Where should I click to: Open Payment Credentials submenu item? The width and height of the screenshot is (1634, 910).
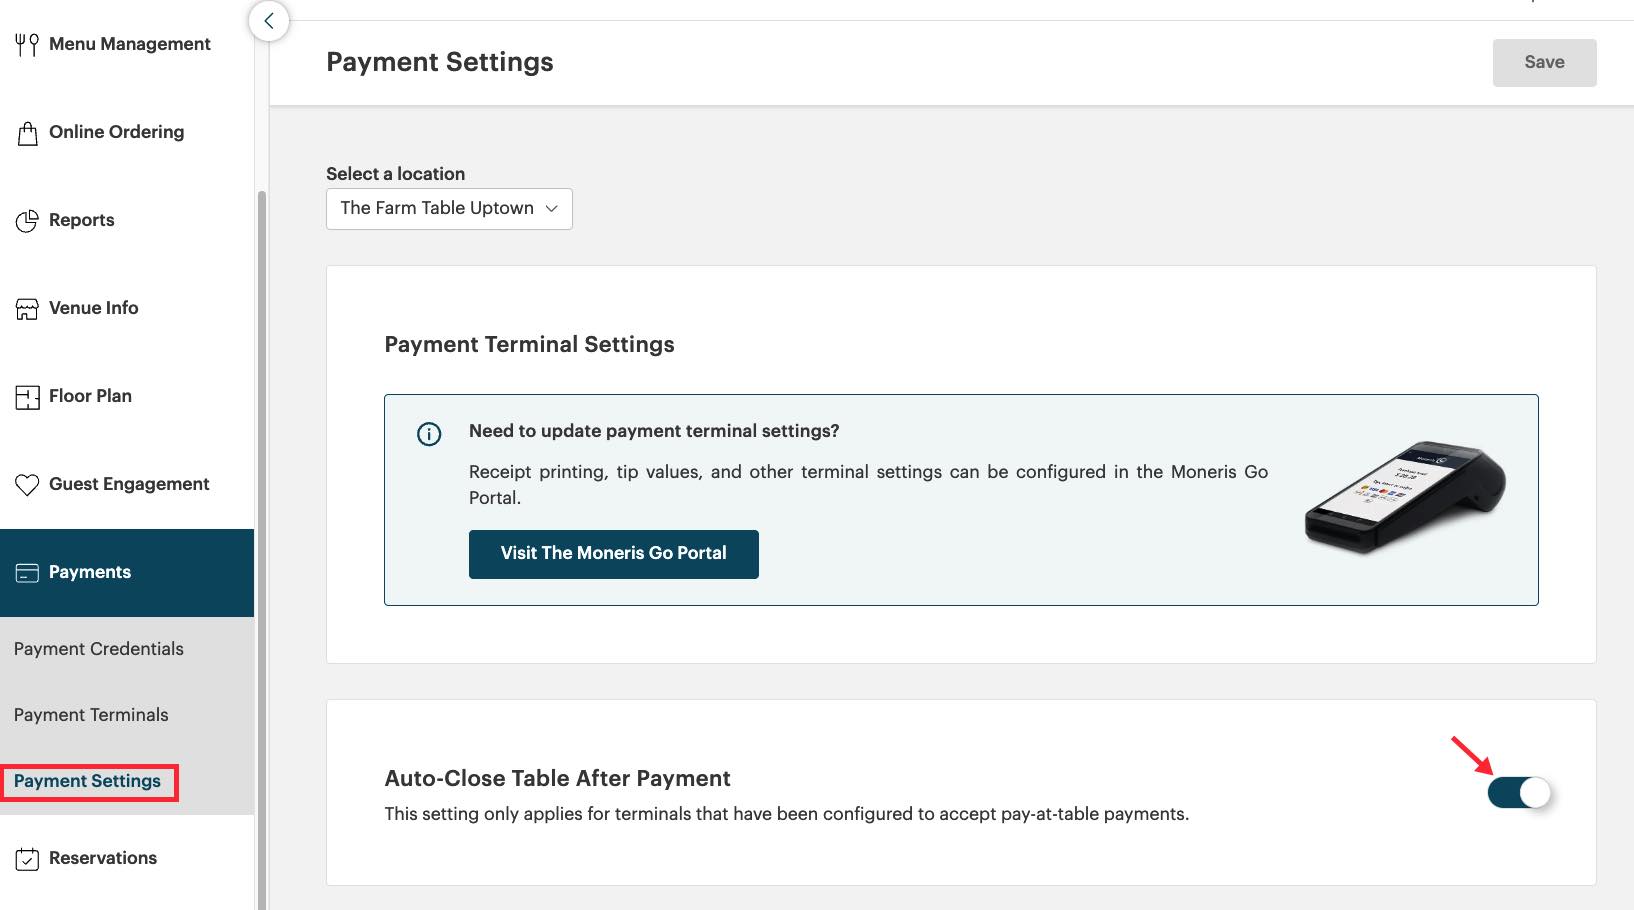99,649
